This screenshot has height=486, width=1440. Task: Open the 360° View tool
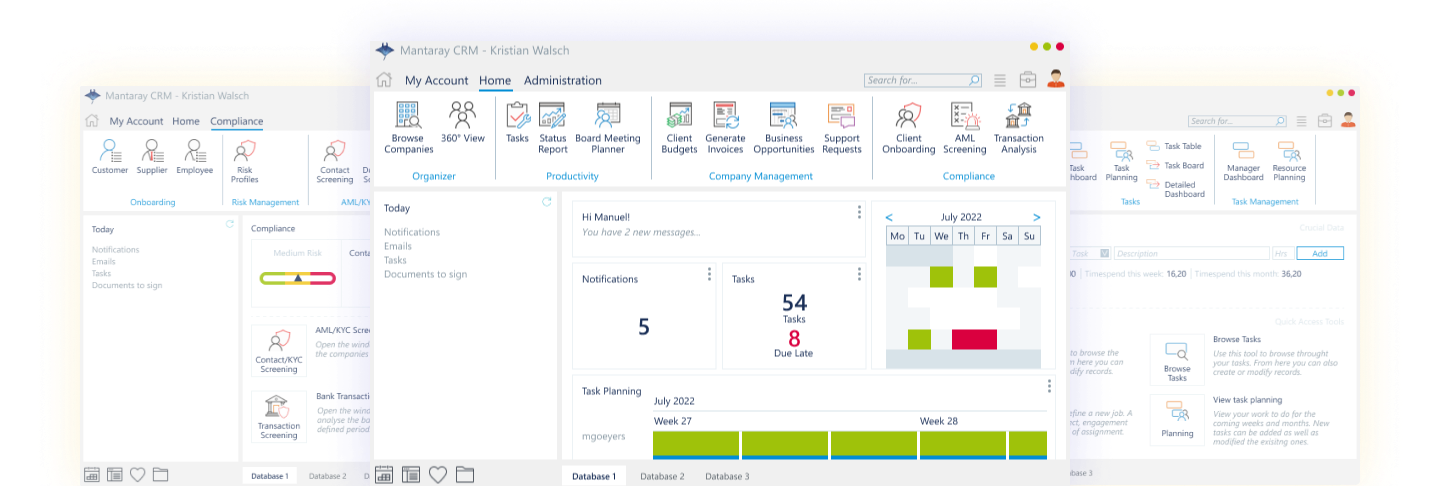pos(462,122)
